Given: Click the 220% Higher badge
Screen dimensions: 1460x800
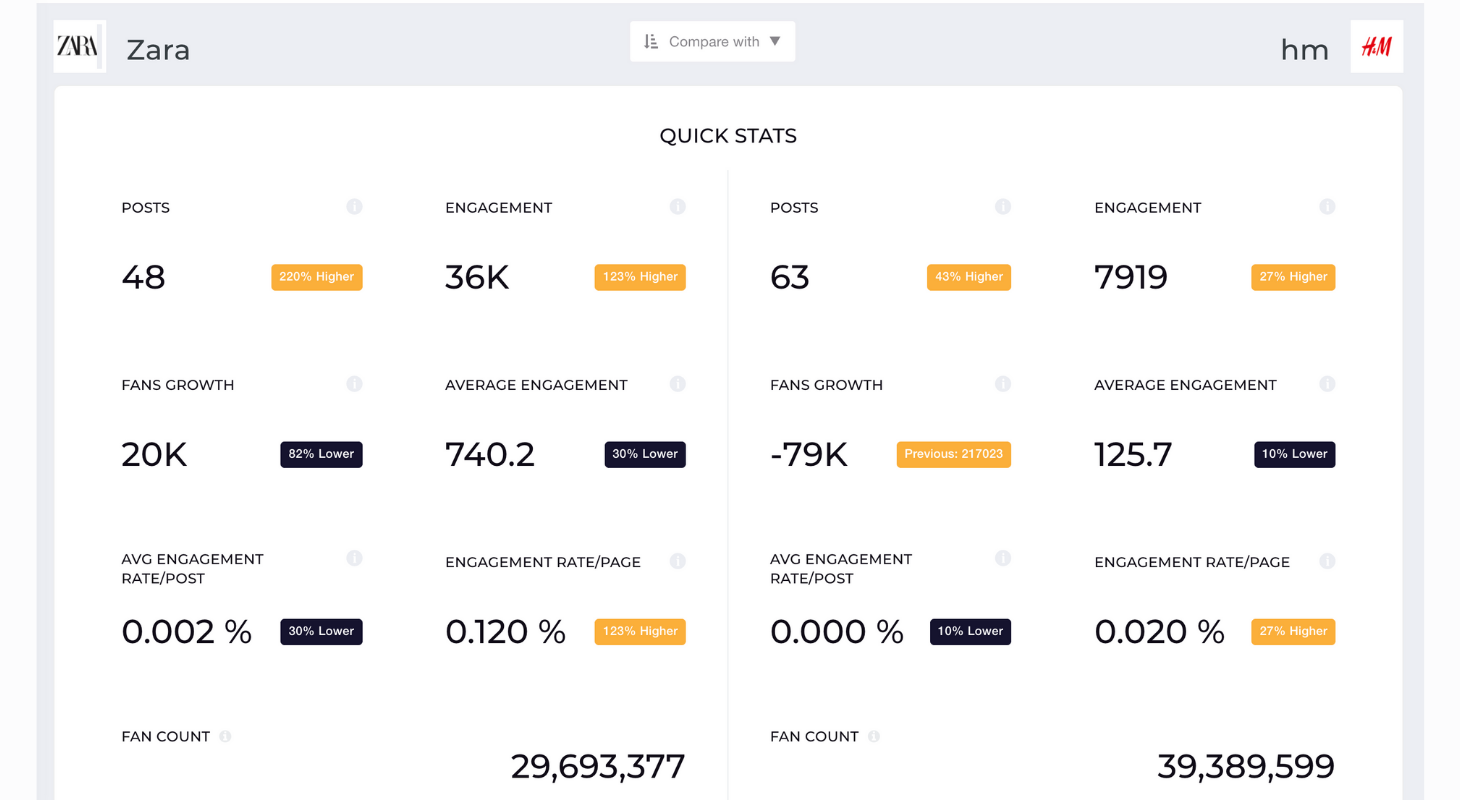Looking at the screenshot, I should (x=317, y=277).
